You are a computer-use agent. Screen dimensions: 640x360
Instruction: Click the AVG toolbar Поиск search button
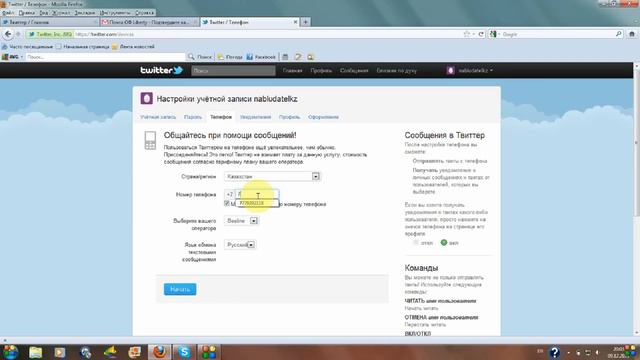[200, 57]
